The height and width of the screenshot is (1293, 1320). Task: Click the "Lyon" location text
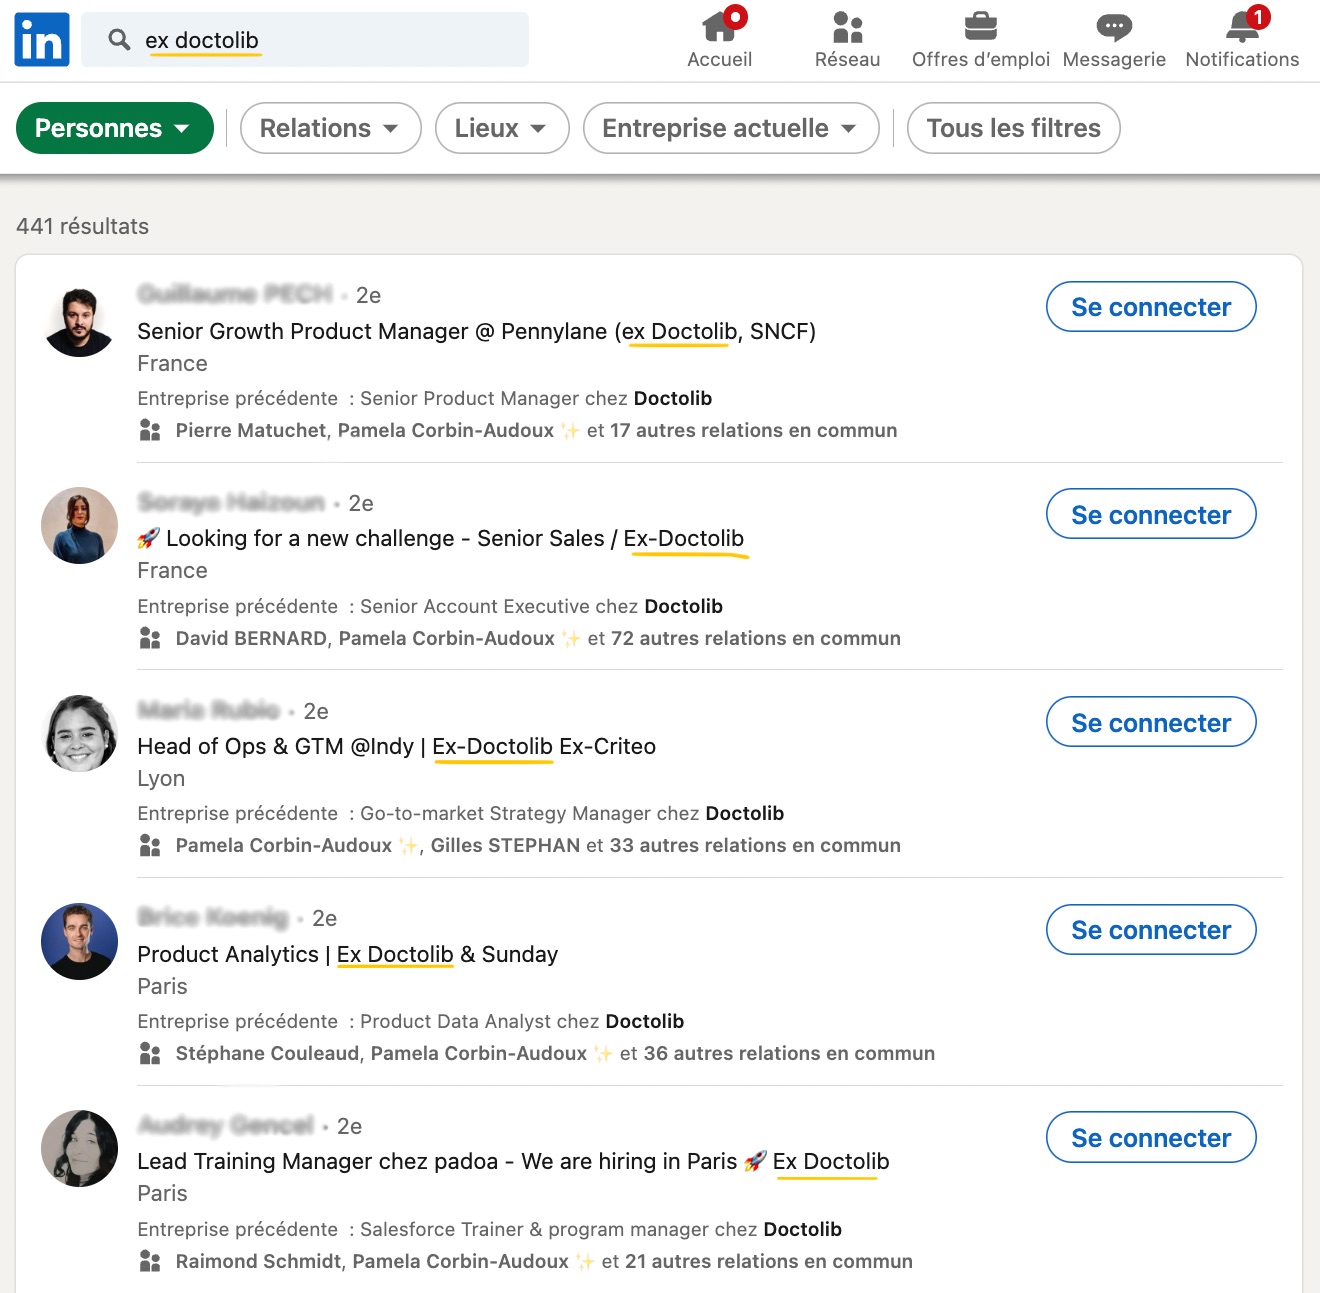(x=161, y=779)
